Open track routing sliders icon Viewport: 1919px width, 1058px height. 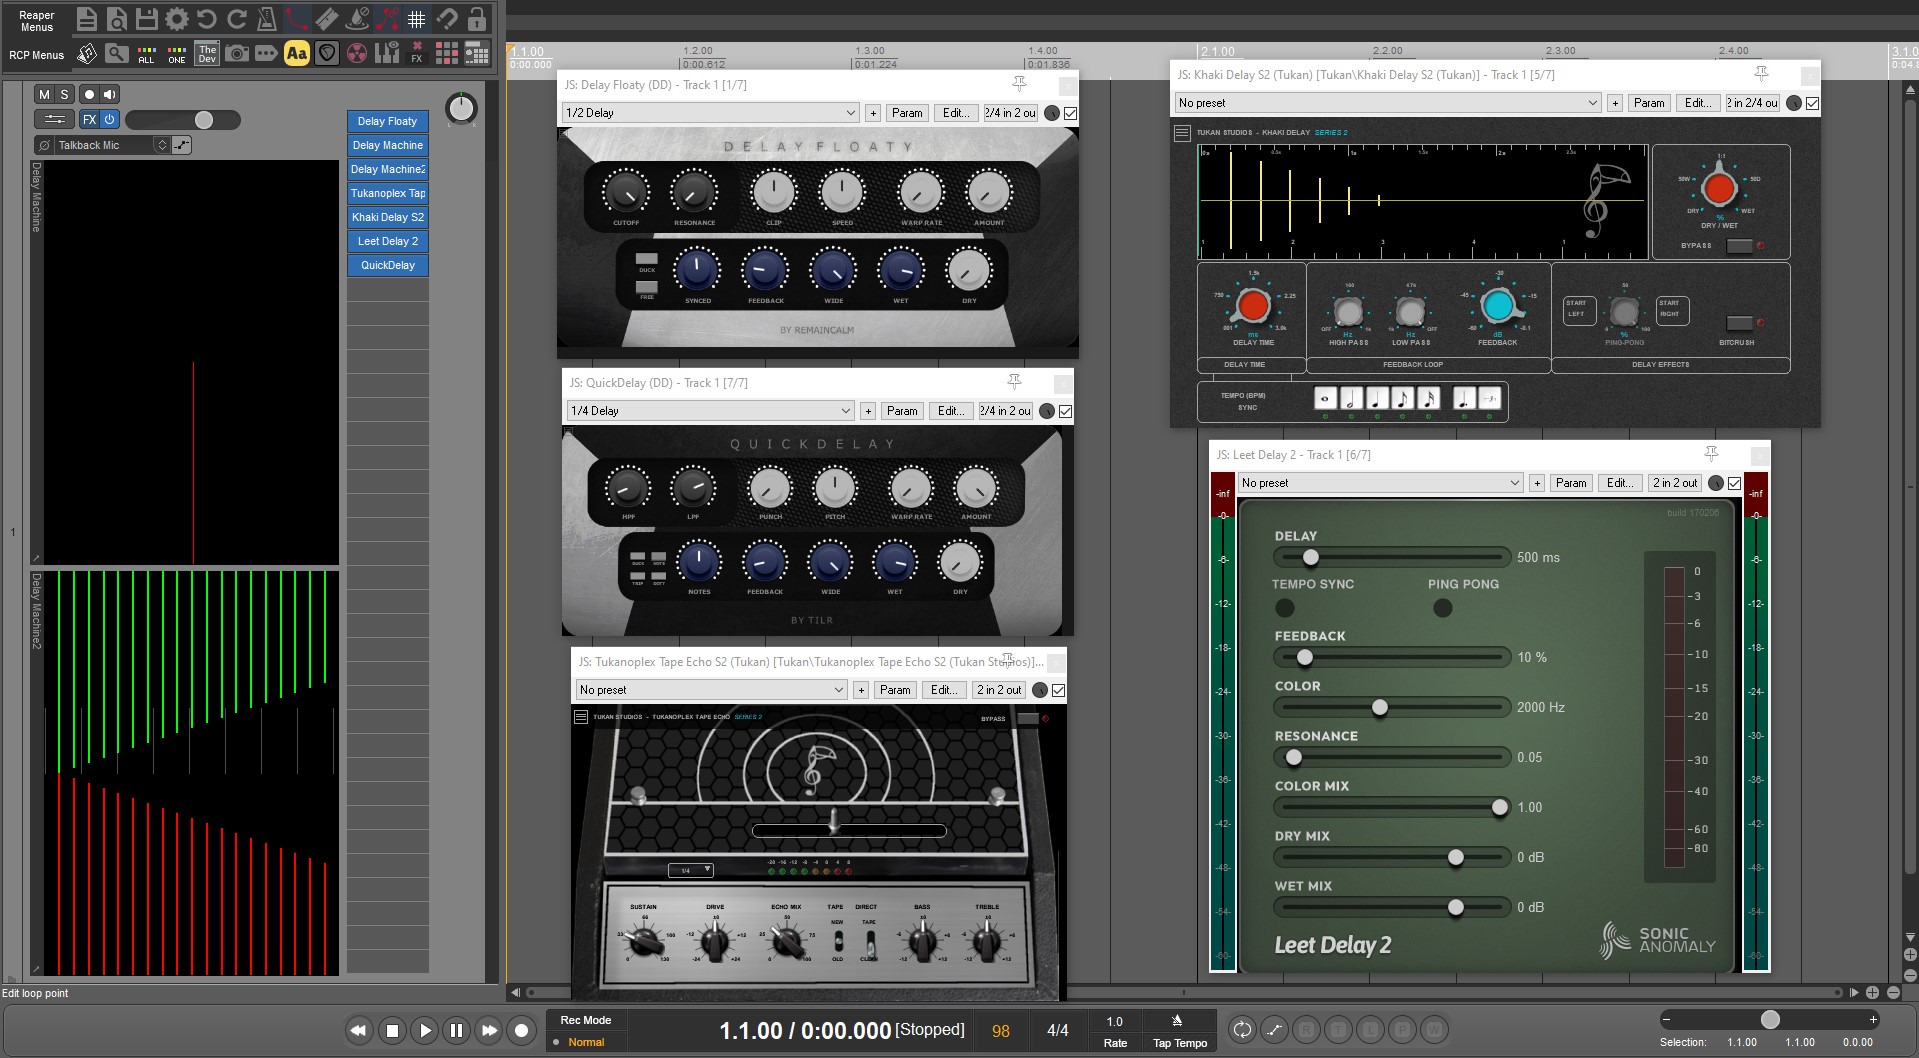coord(55,119)
